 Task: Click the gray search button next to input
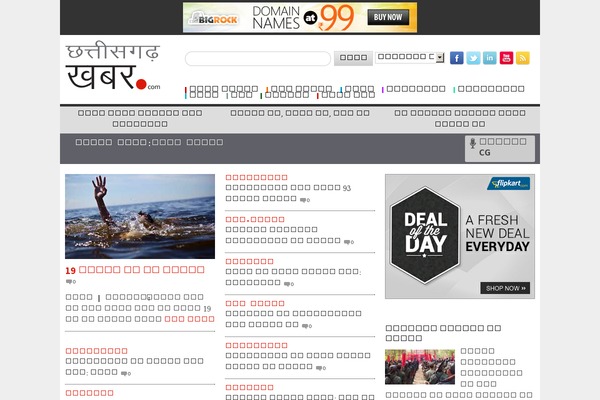(x=353, y=58)
